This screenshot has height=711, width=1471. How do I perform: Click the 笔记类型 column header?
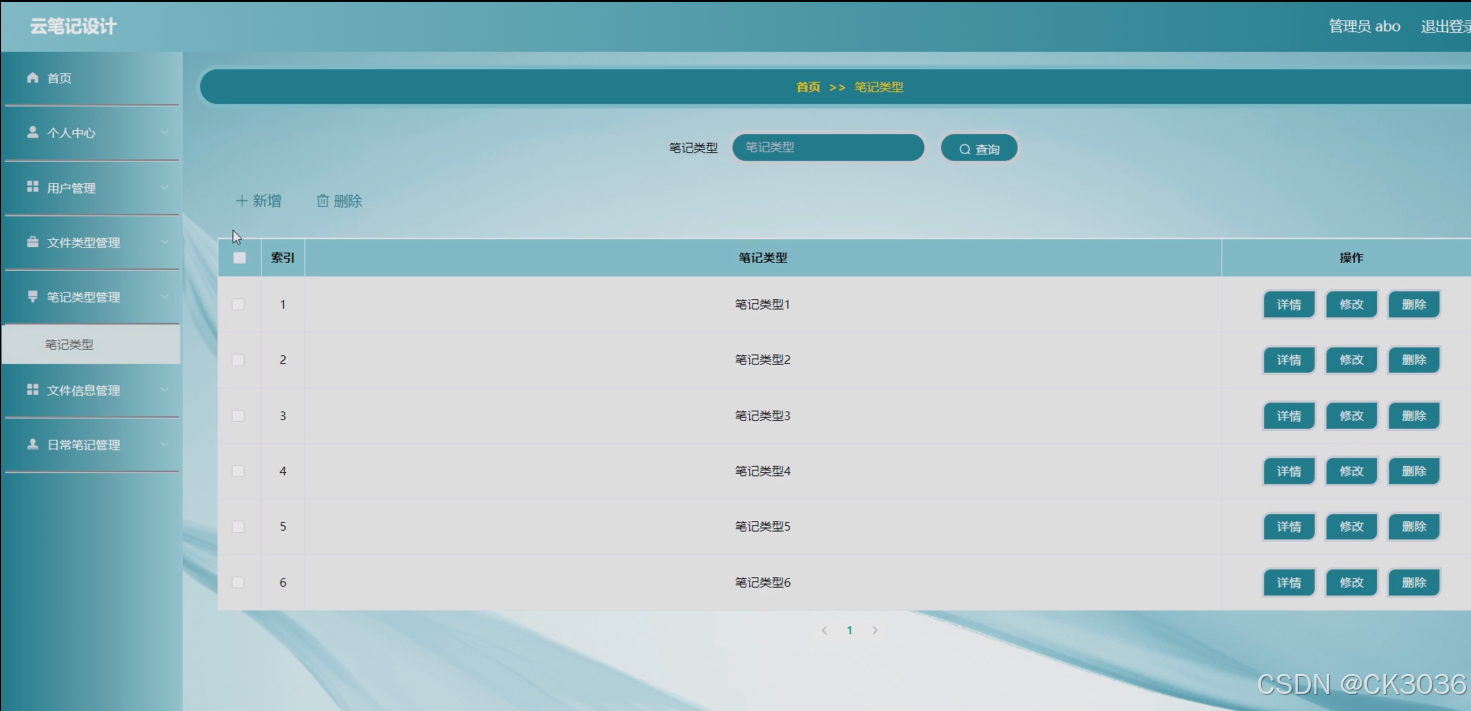click(763, 258)
